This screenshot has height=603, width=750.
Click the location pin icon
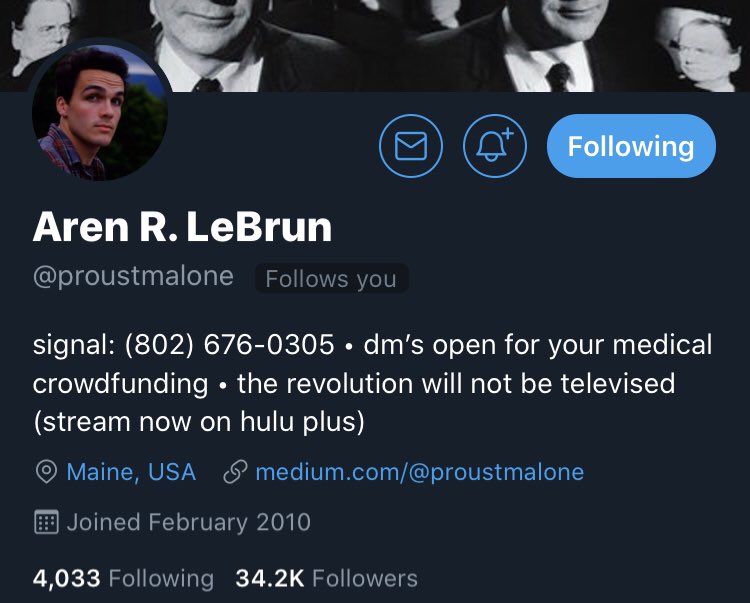(46, 472)
